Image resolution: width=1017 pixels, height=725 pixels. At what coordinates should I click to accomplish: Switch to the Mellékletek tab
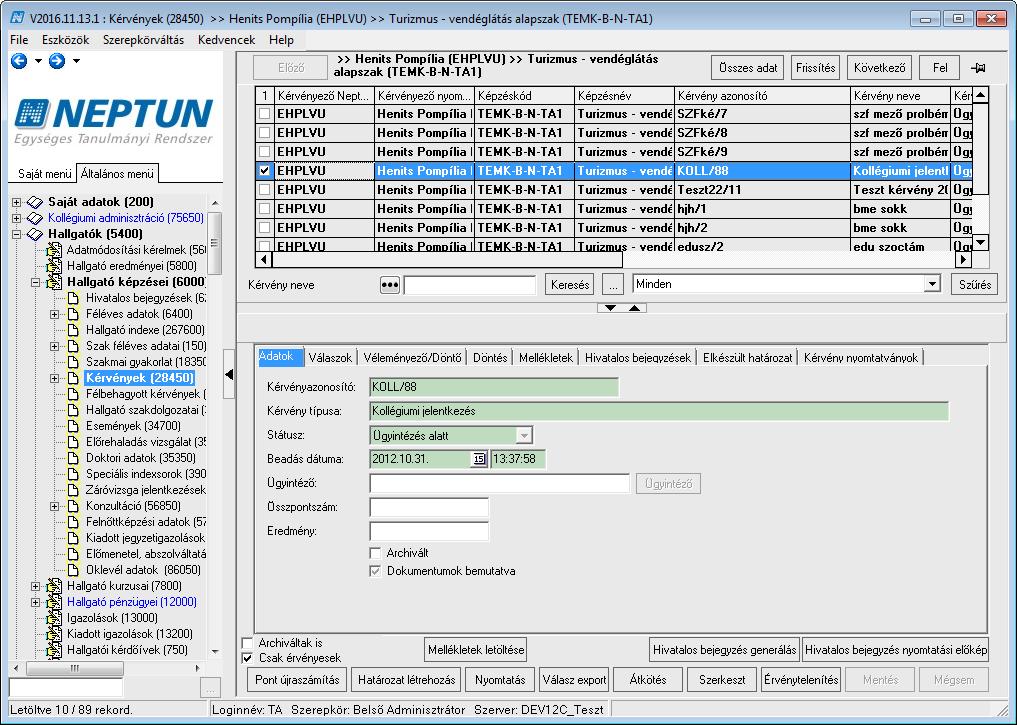(546, 358)
